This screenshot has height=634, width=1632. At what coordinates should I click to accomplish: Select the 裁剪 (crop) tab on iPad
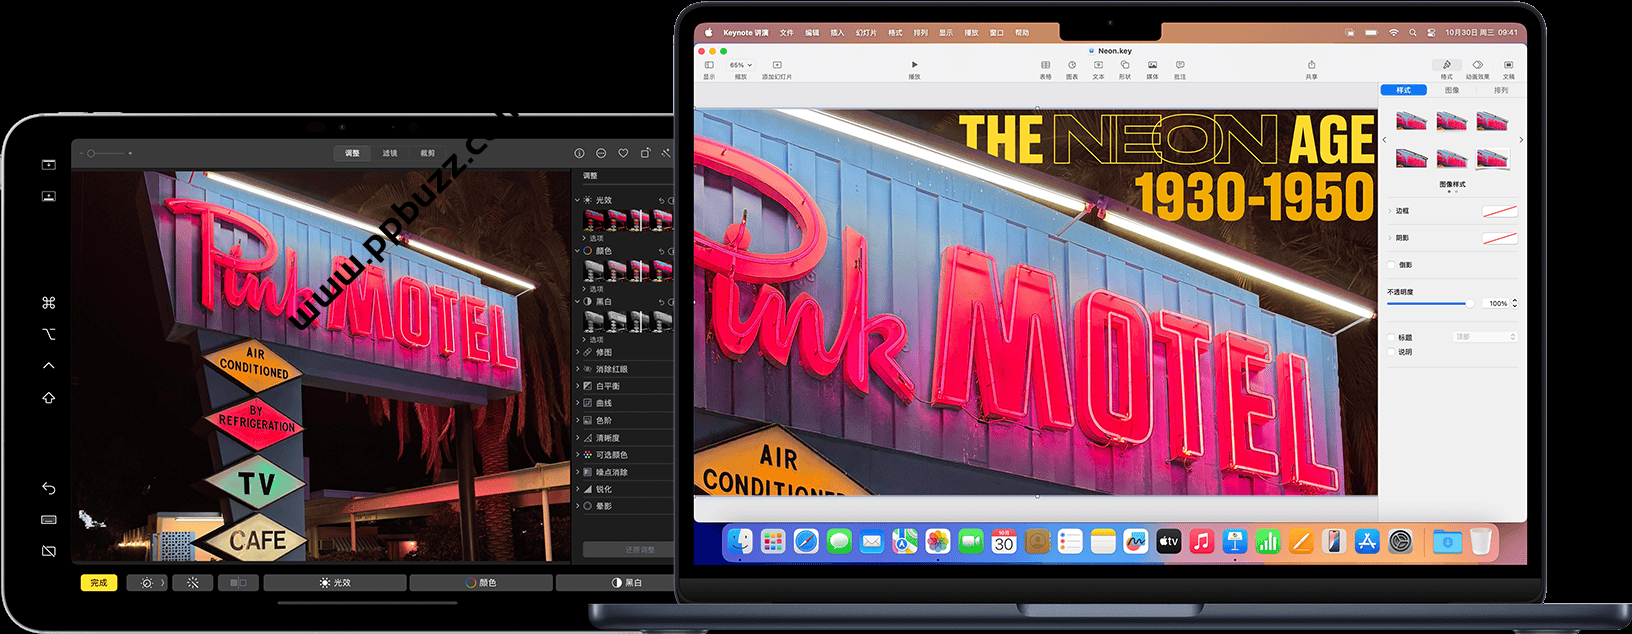click(428, 153)
